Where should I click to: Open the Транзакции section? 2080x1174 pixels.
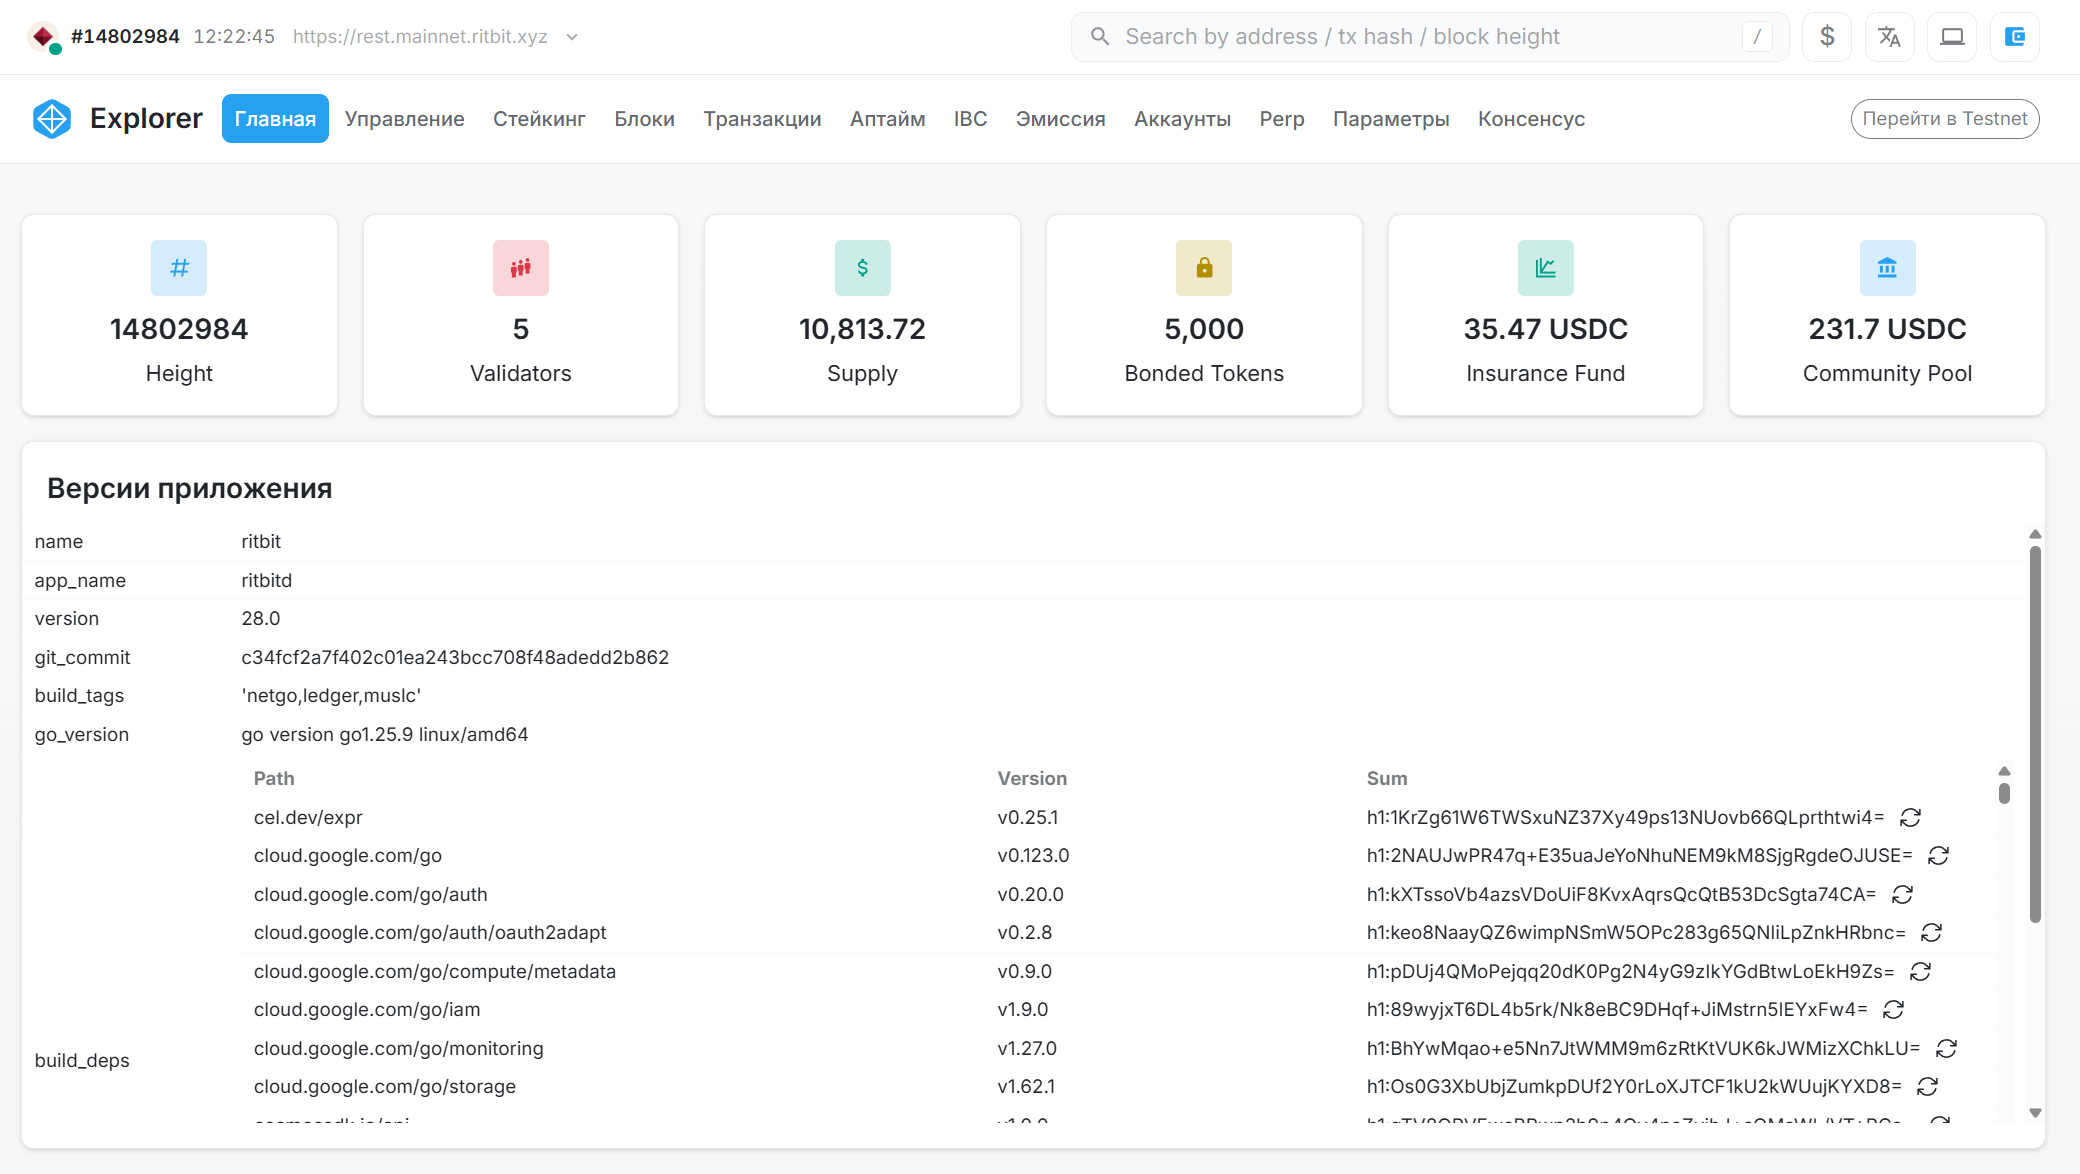pos(762,119)
